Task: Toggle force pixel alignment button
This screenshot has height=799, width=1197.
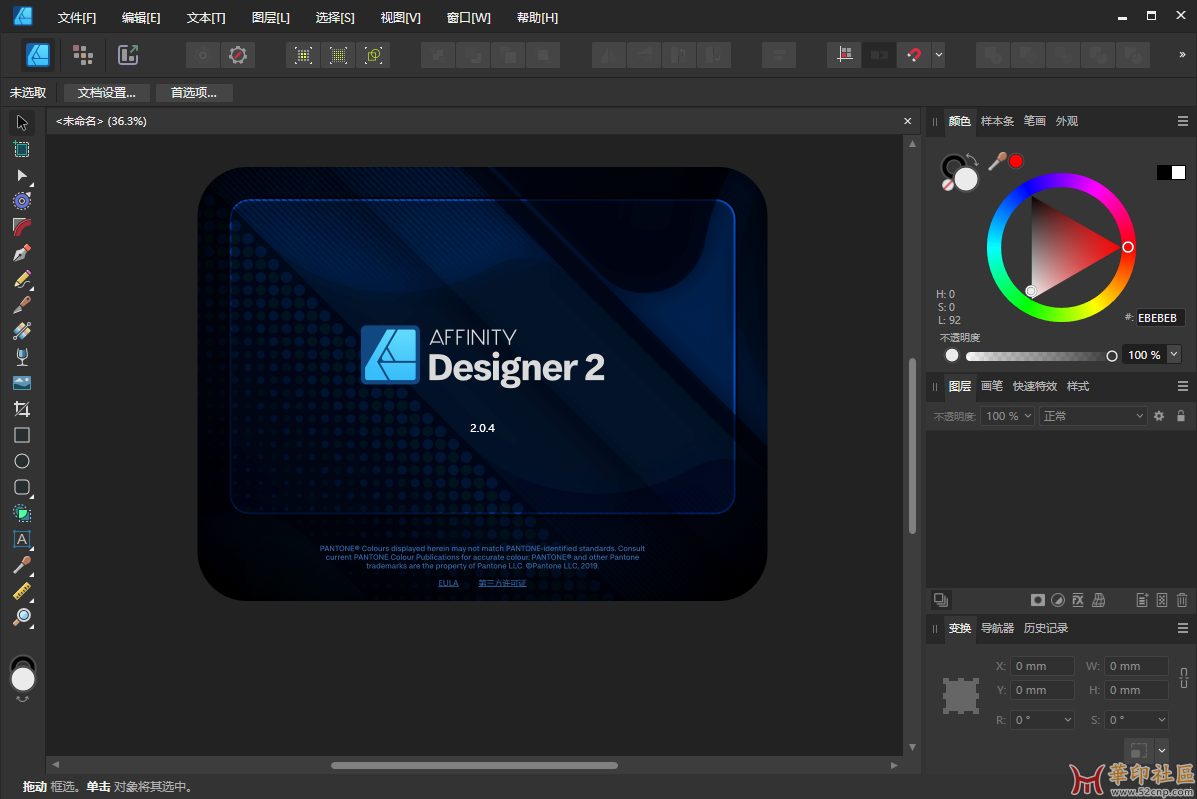Action: pos(844,55)
